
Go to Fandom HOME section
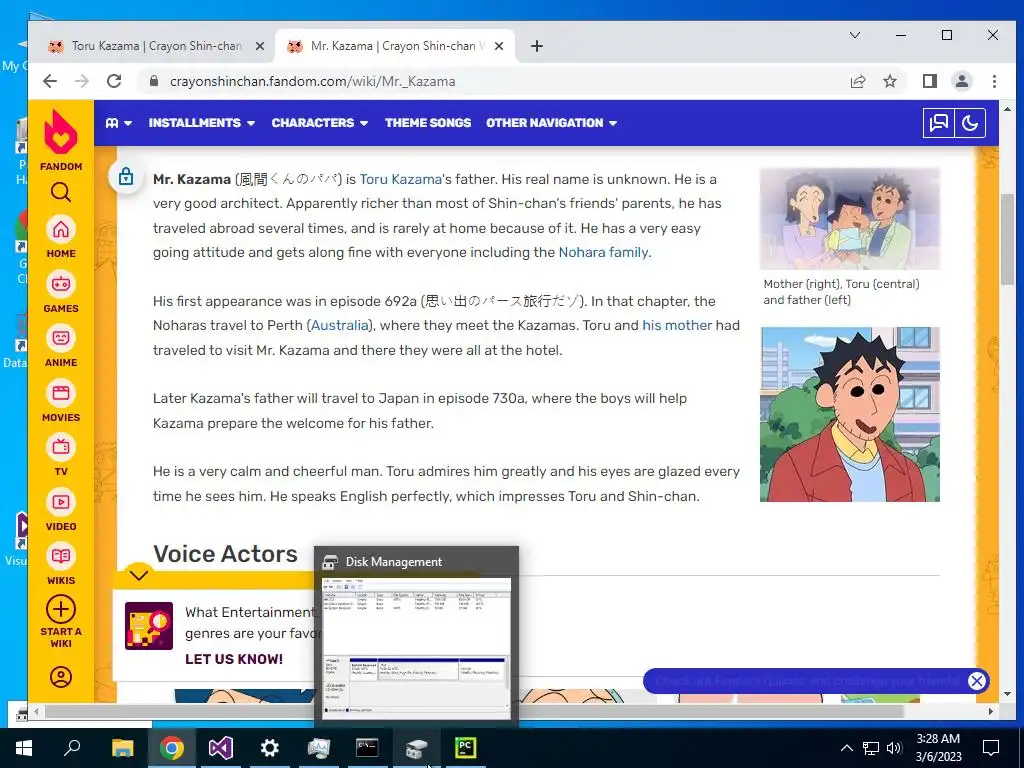click(x=61, y=236)
